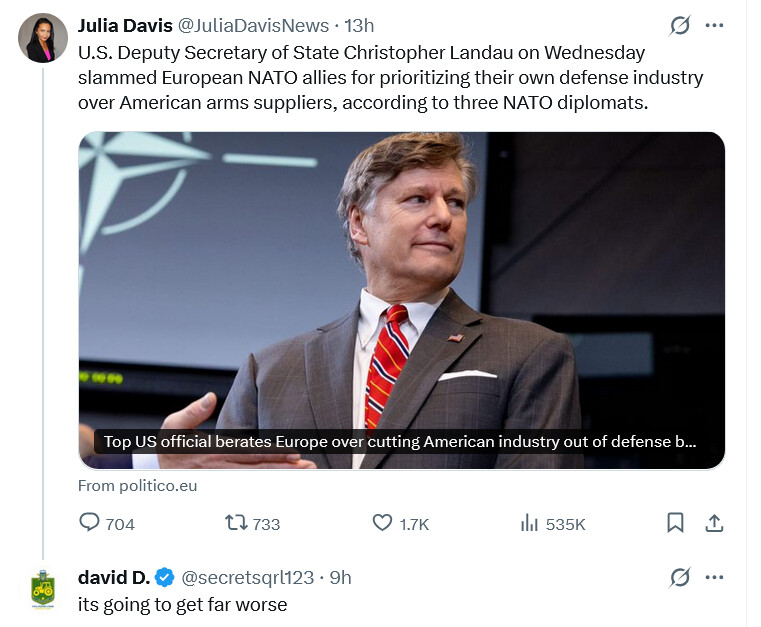Repost Julia Davis's tweet using the retweet icon

[x=236, y=523]
